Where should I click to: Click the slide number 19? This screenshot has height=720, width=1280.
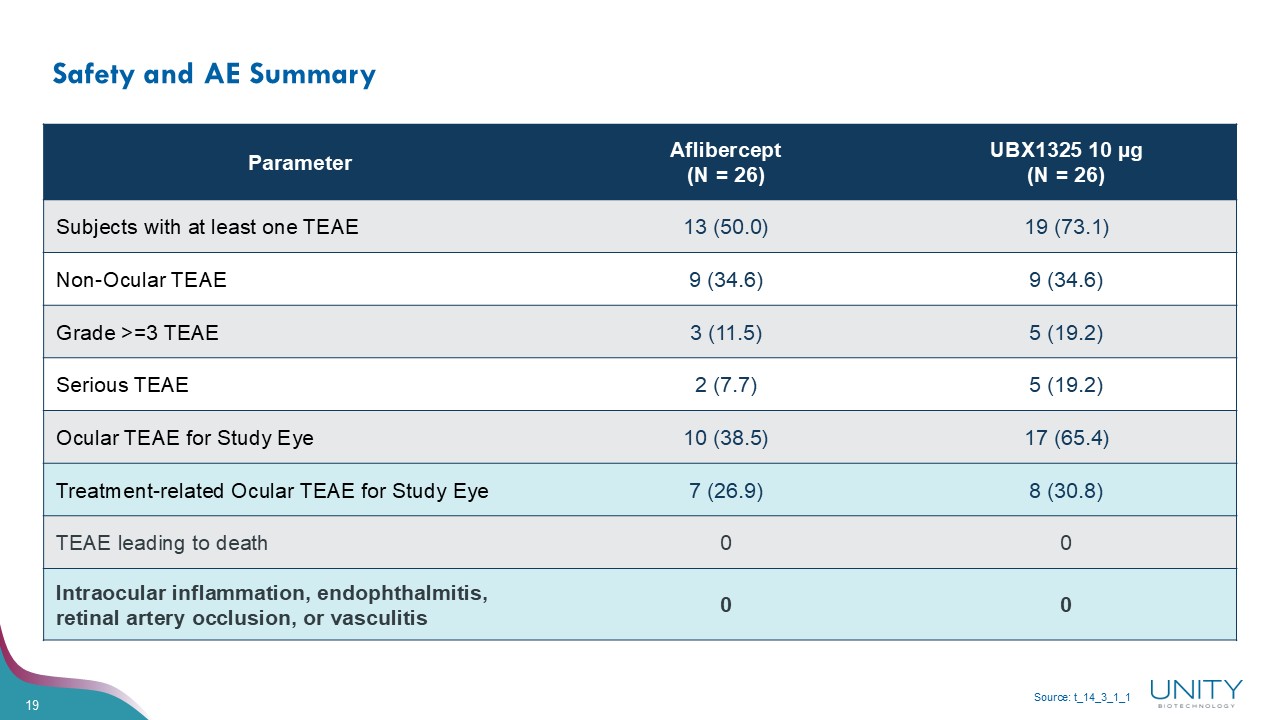click(32, 706)
